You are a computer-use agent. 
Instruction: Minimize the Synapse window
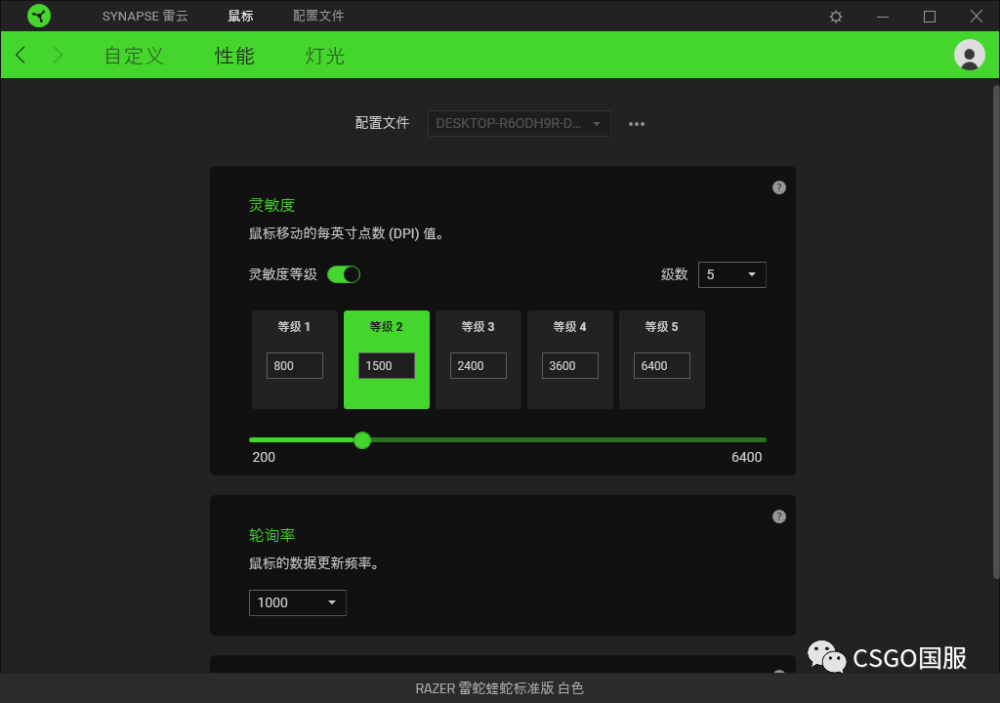coord(883,17)
